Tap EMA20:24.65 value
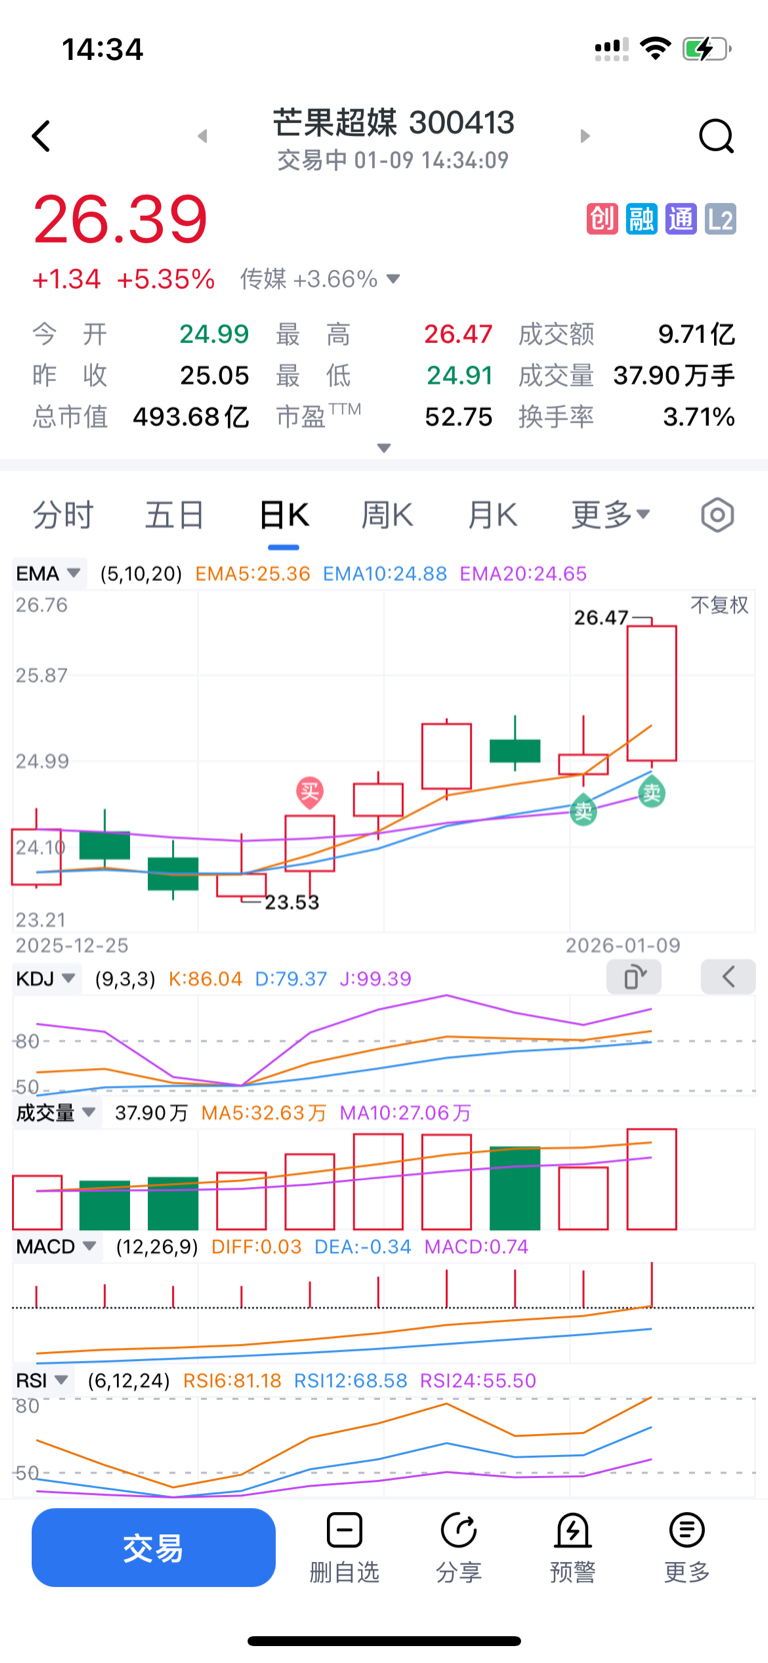The image size is (768, 1663). 523,574
